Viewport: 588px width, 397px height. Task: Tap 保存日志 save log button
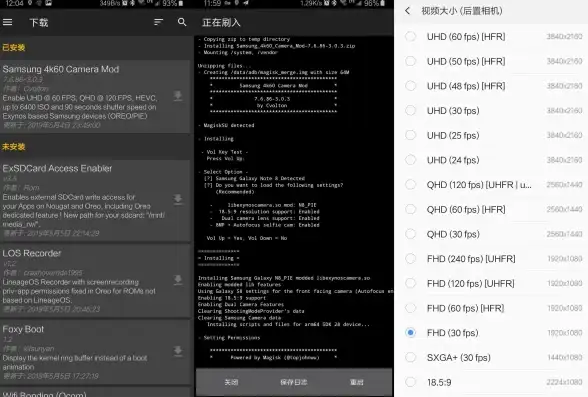point(294,382)
